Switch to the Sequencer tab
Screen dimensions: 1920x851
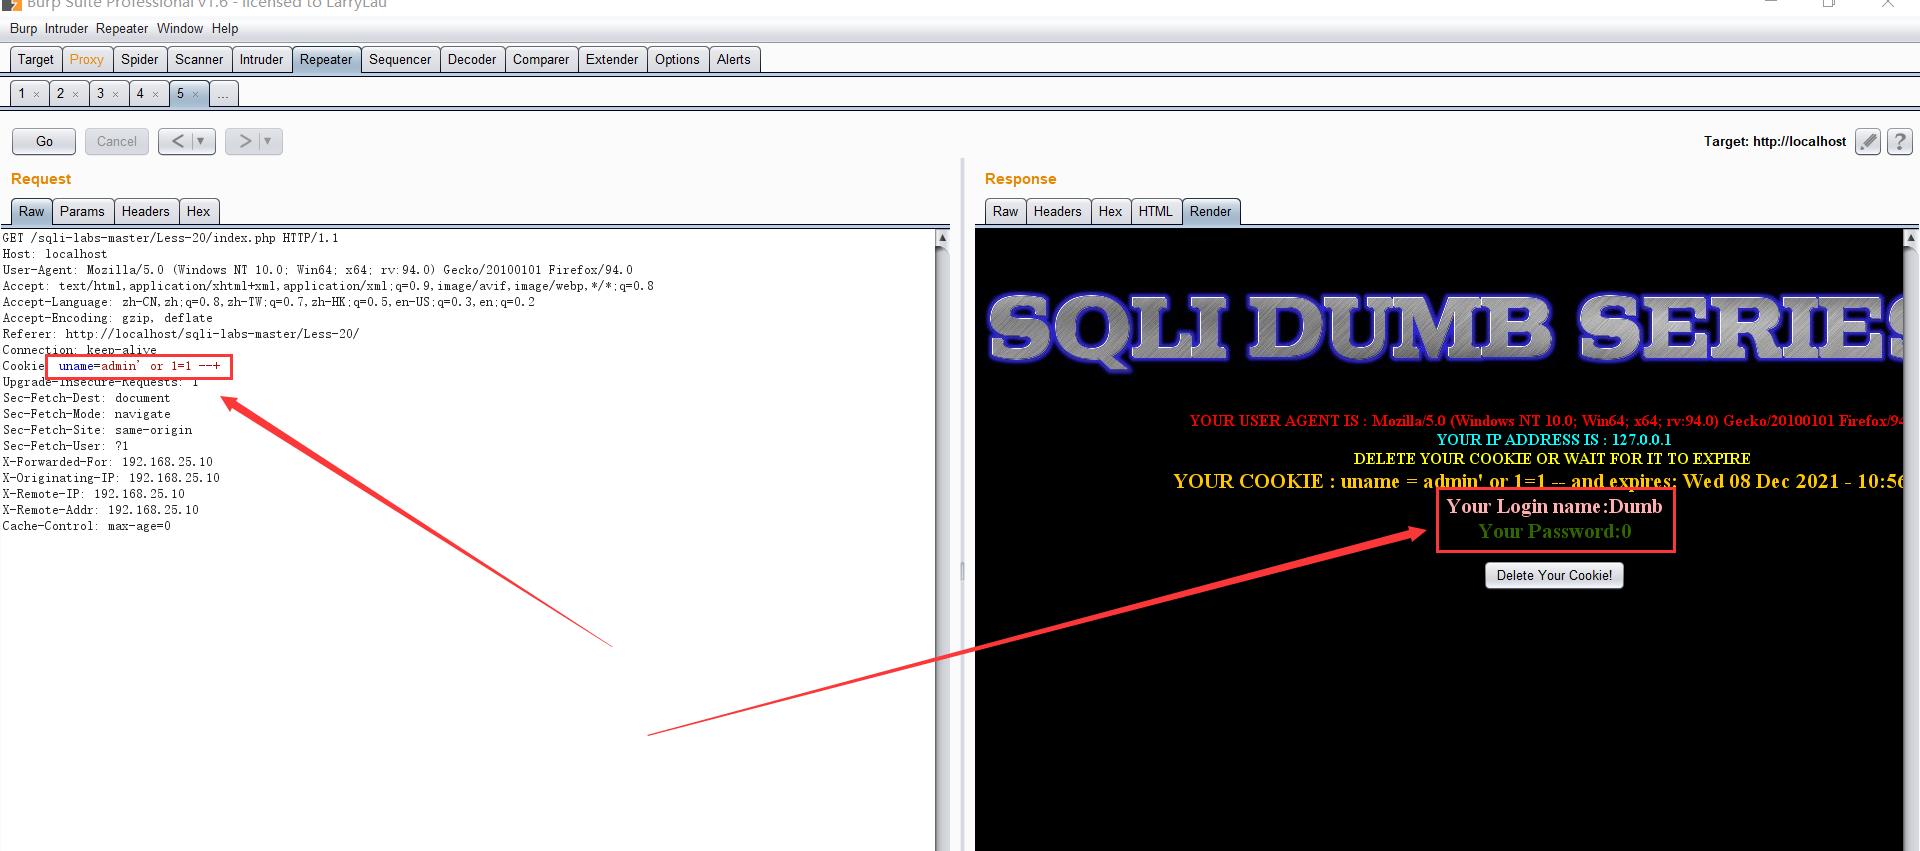click(400, 60)
